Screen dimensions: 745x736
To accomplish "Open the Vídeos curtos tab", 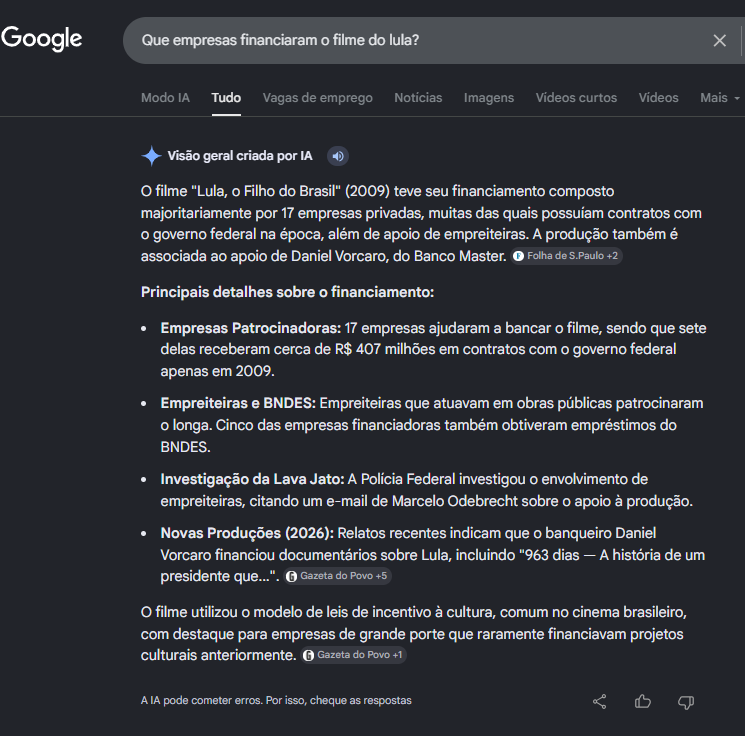I will click(576, 98).
